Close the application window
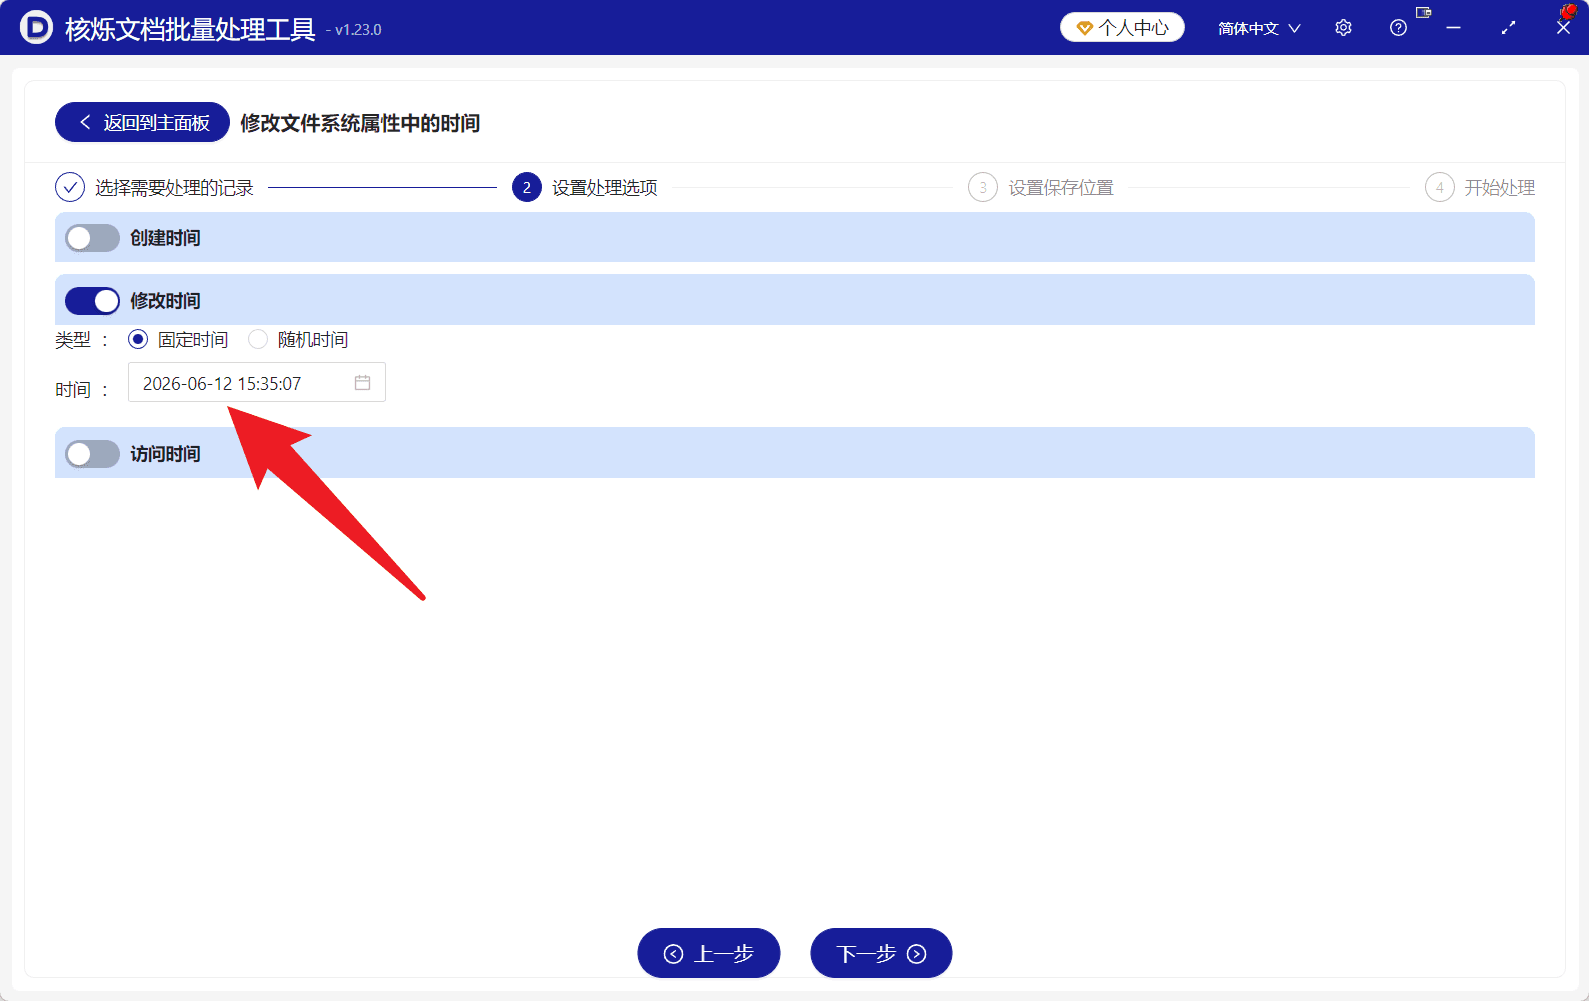 point(1563,28)
